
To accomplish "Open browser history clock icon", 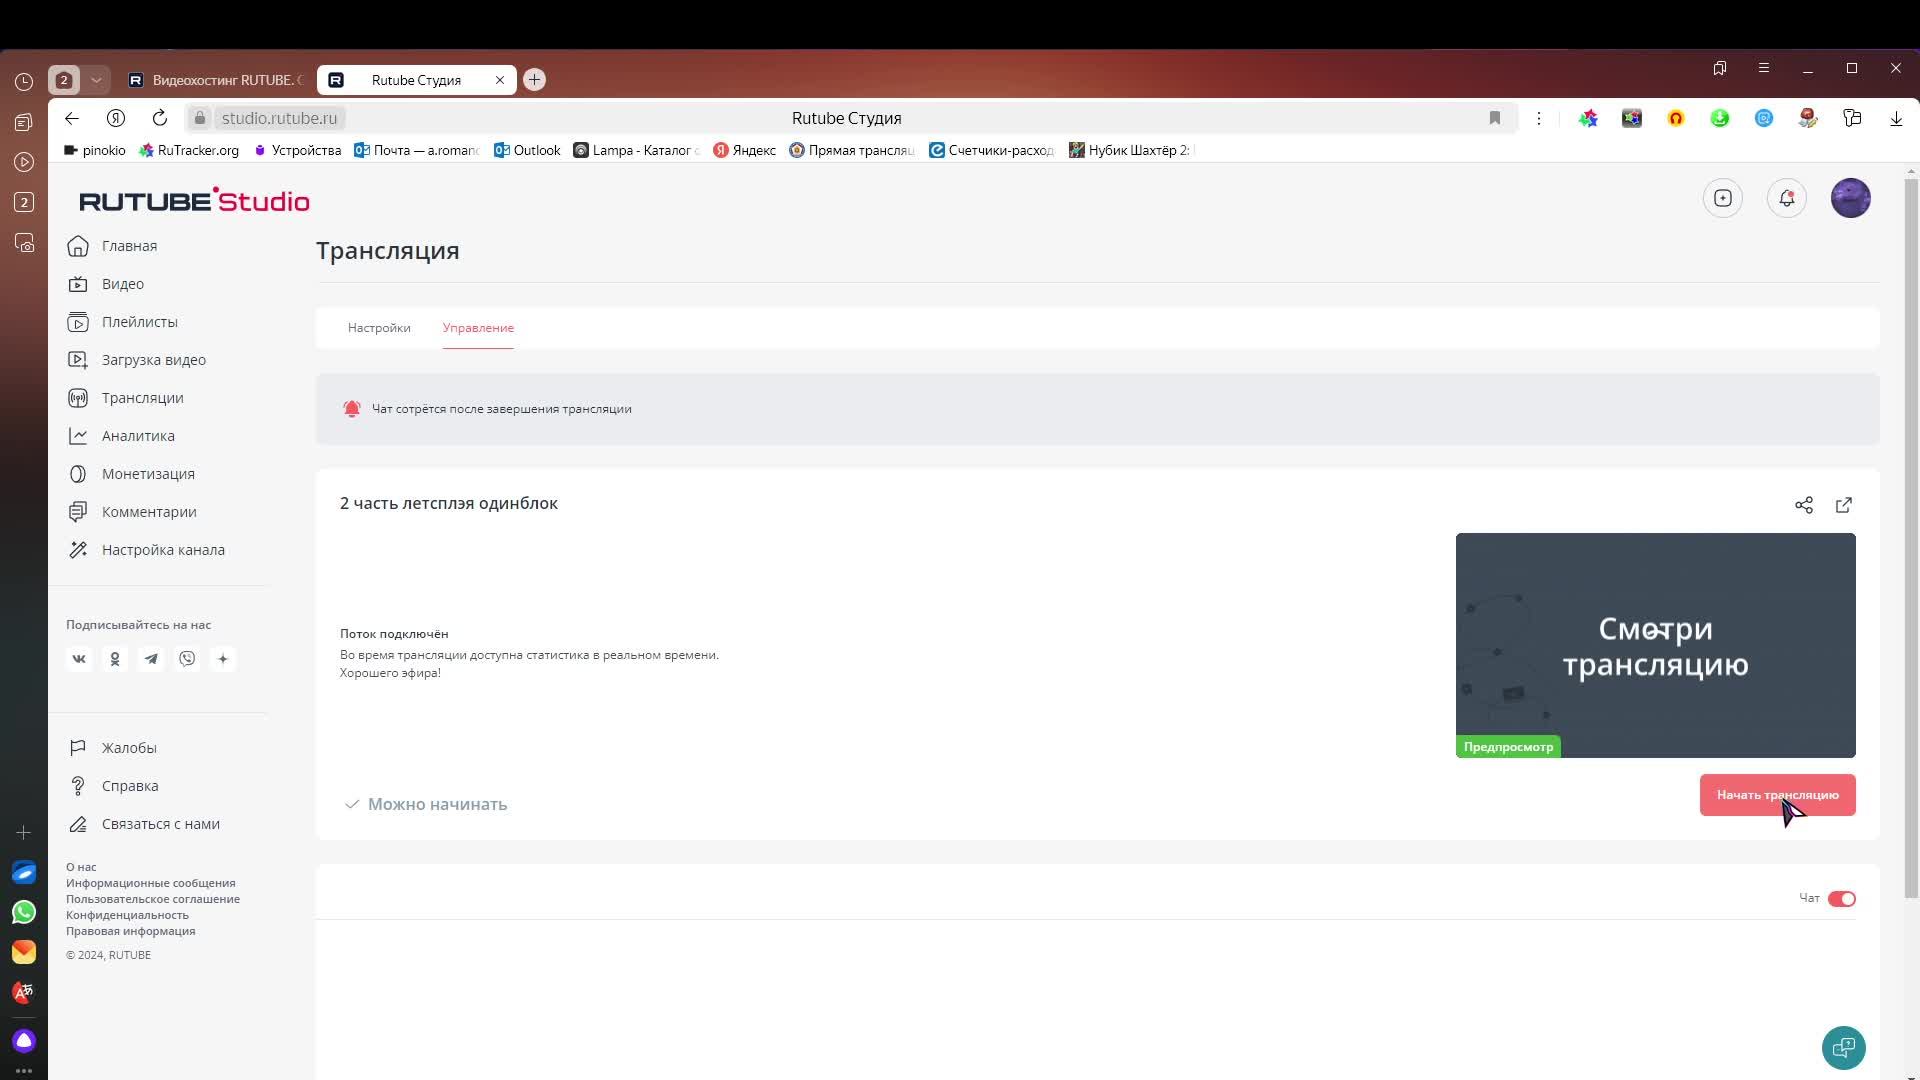I will point(24,82).
